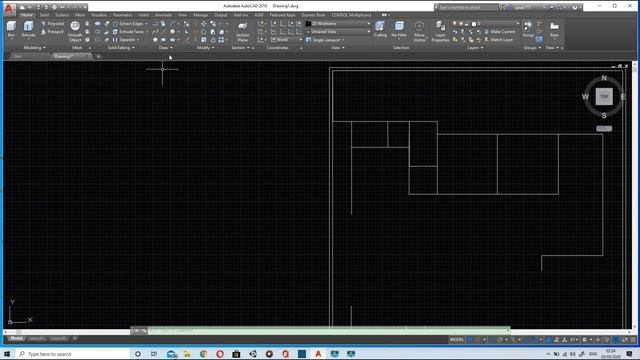The image size is (640, 360).
Task: Open the Single viewport dropdown
Action: coord(325,40)
